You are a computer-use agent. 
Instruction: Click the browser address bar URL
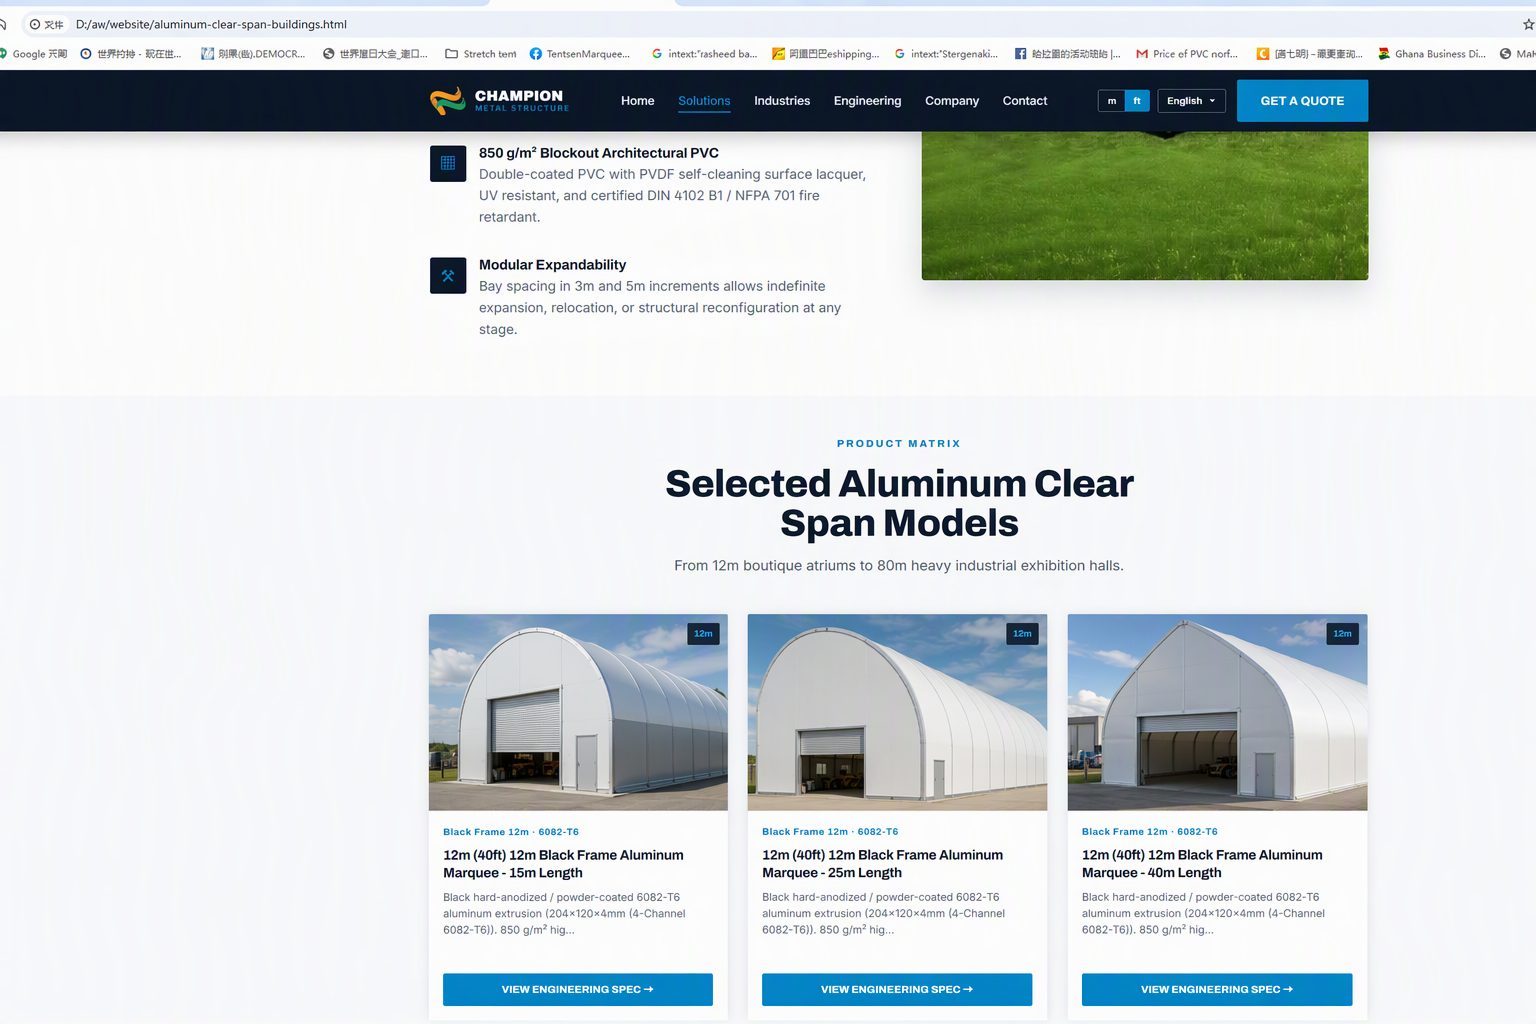point(211,24)
